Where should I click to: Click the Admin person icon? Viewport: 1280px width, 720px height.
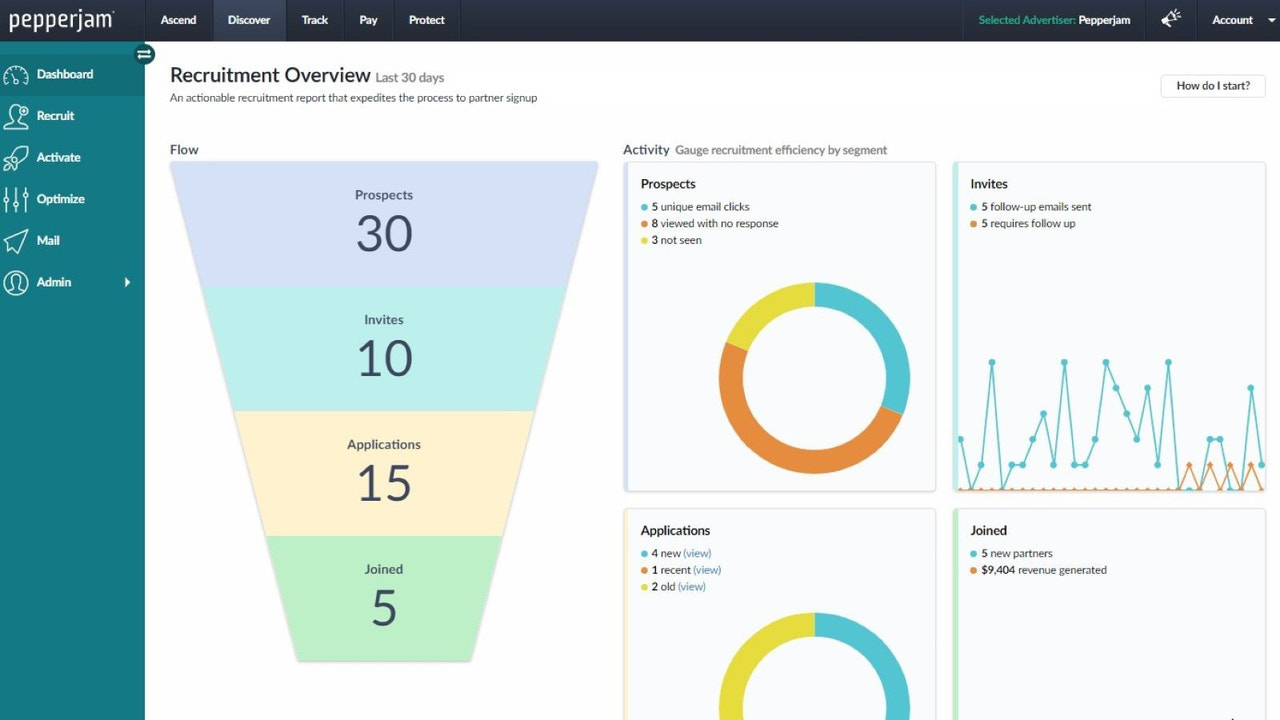tap(17, 282)
